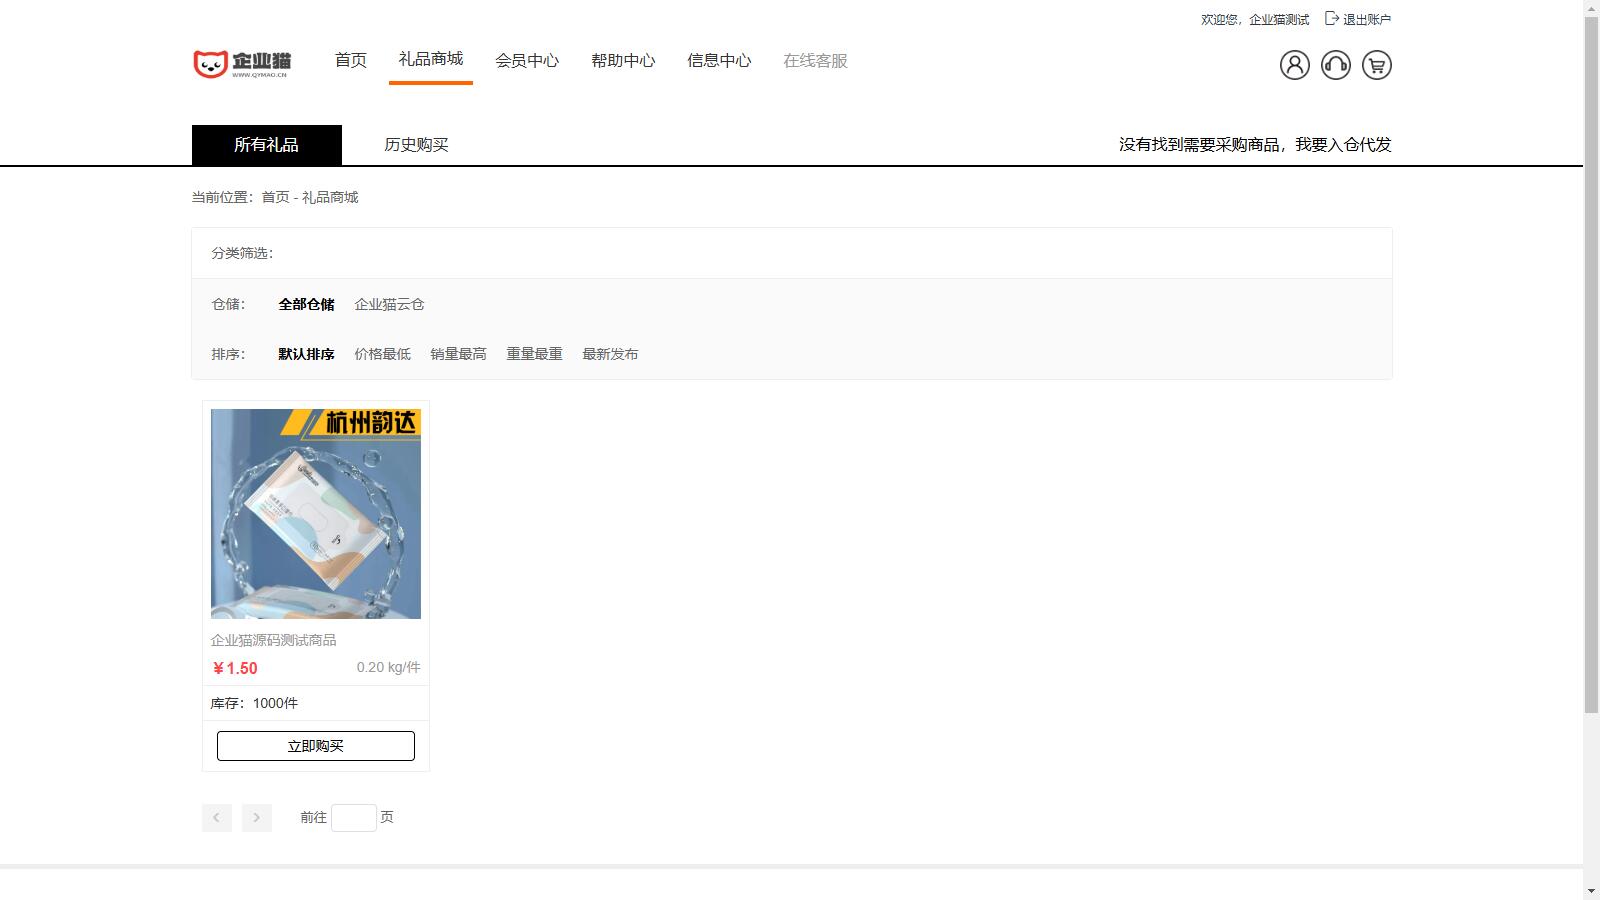Click the 库存：1000件 stock text
Image resolution: width=1600 pixels, height=900 pixels.
coord(254,703)
